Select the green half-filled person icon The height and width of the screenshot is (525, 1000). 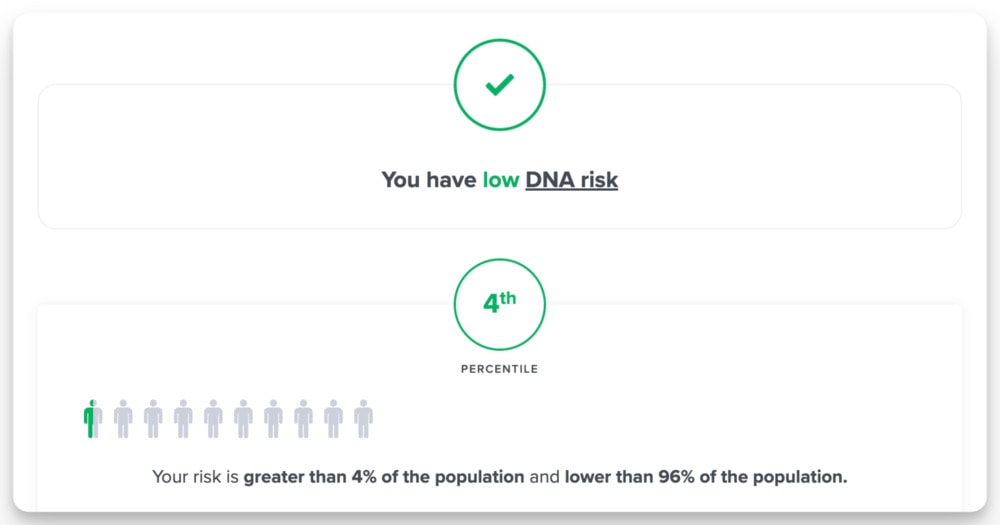[93, 418]
